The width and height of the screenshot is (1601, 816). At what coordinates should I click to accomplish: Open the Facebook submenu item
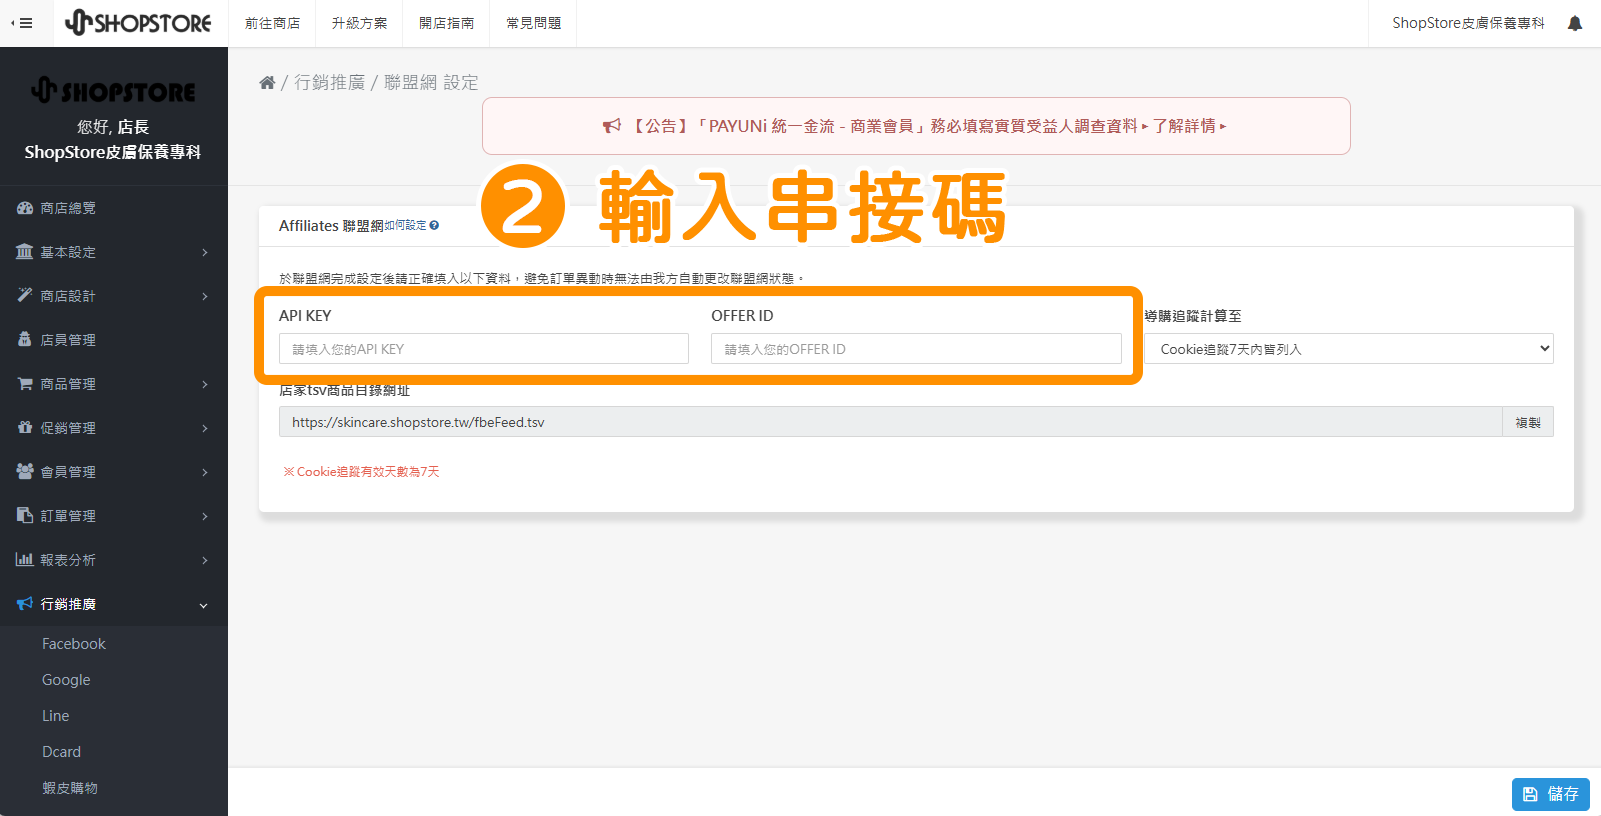pyautogui.click(x=74, y=644)
